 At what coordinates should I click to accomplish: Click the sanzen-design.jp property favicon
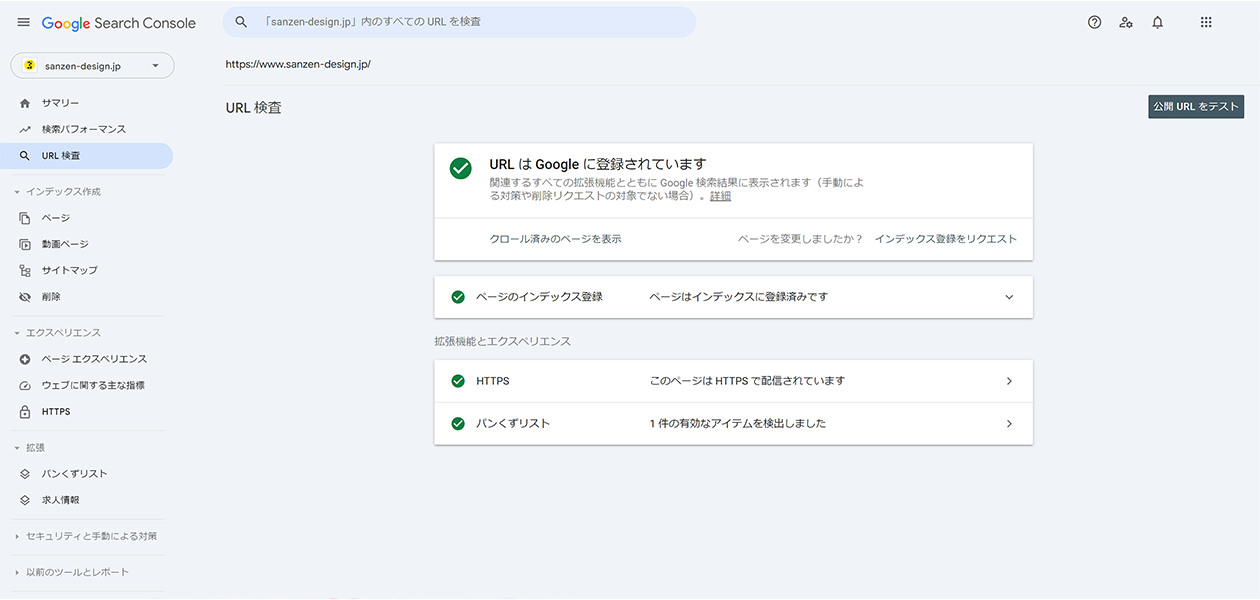point(30,65)
